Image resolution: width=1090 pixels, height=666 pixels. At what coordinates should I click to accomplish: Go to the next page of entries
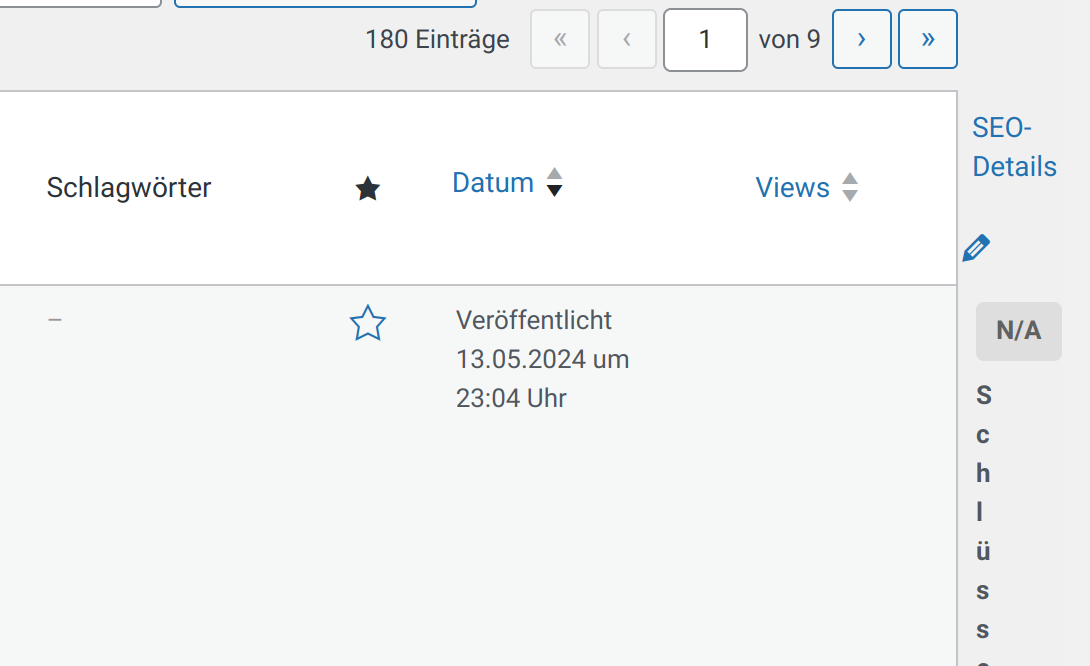tap(861, 39)
